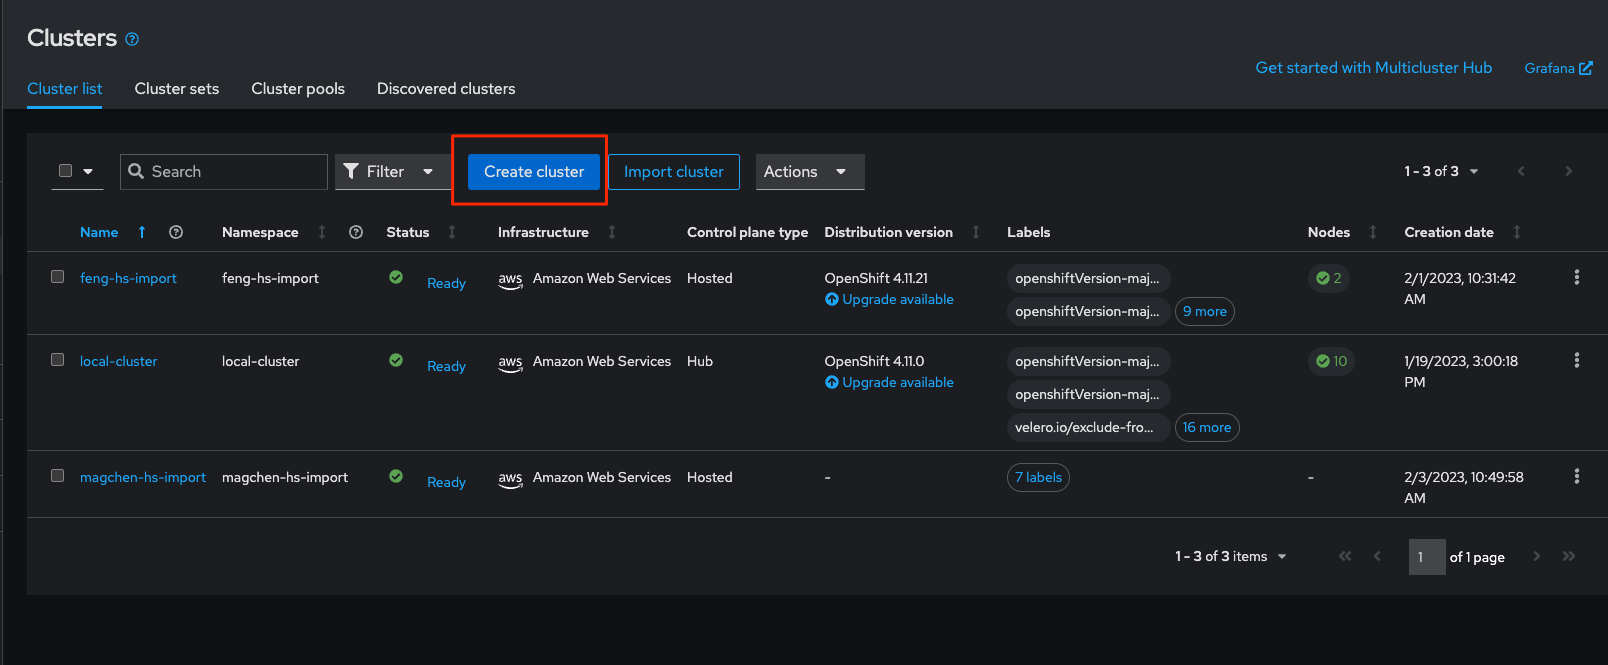Click the Name column help icon

176,232
